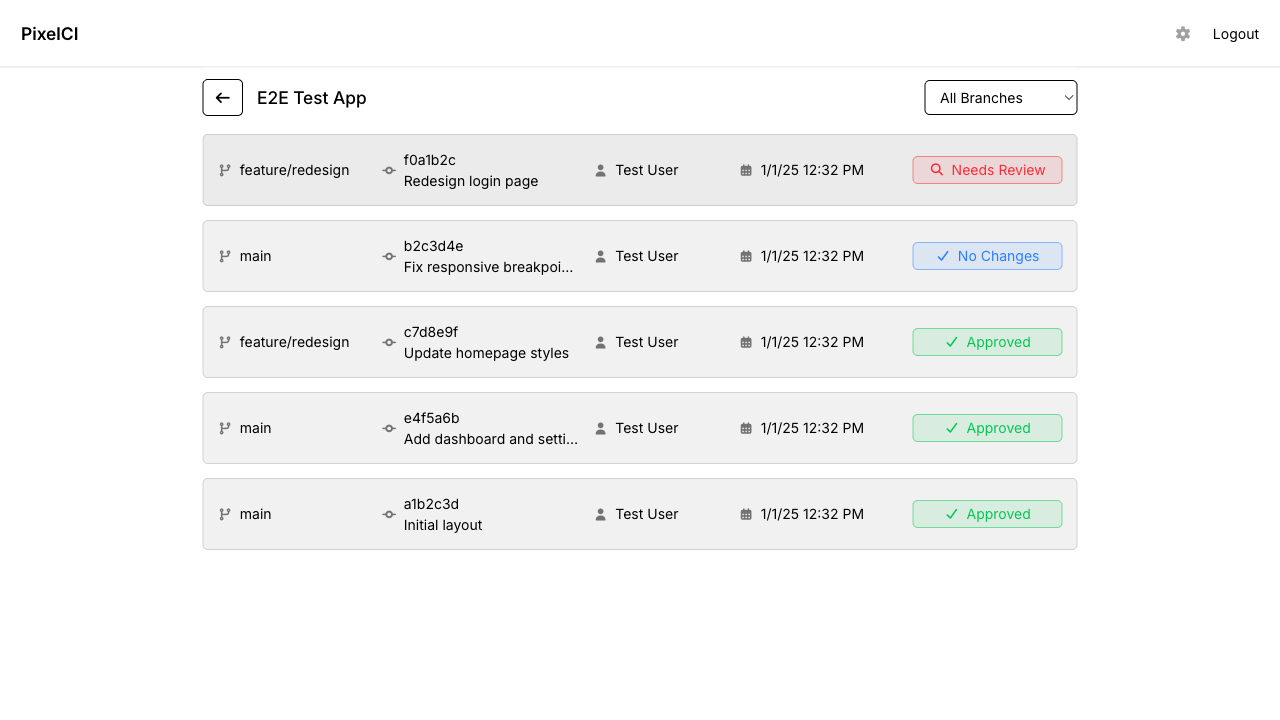This screenshot has width=1280, height=720.
Task: Go to the PixelCI home logo
Action: pos(50,34)
